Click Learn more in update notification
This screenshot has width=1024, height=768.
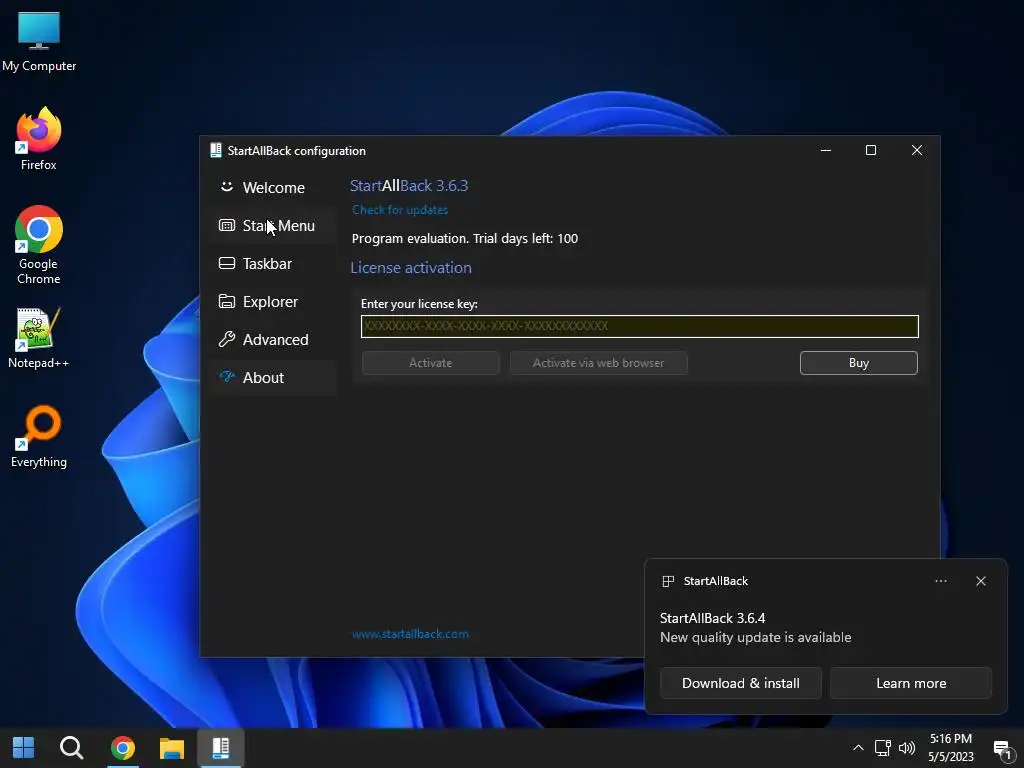[911, 683]
